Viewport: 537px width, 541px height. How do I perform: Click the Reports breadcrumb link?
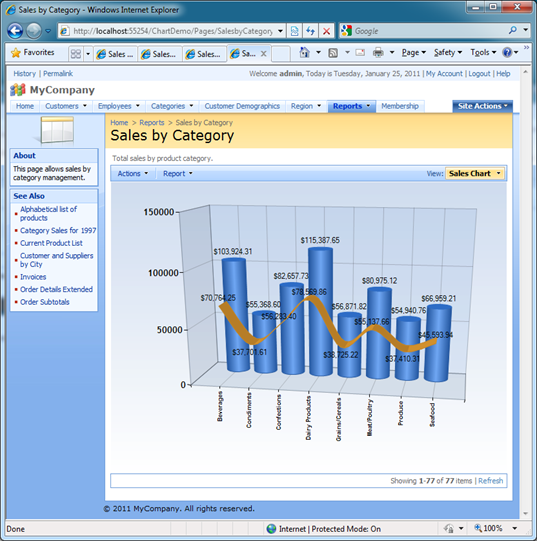(152, 122)
